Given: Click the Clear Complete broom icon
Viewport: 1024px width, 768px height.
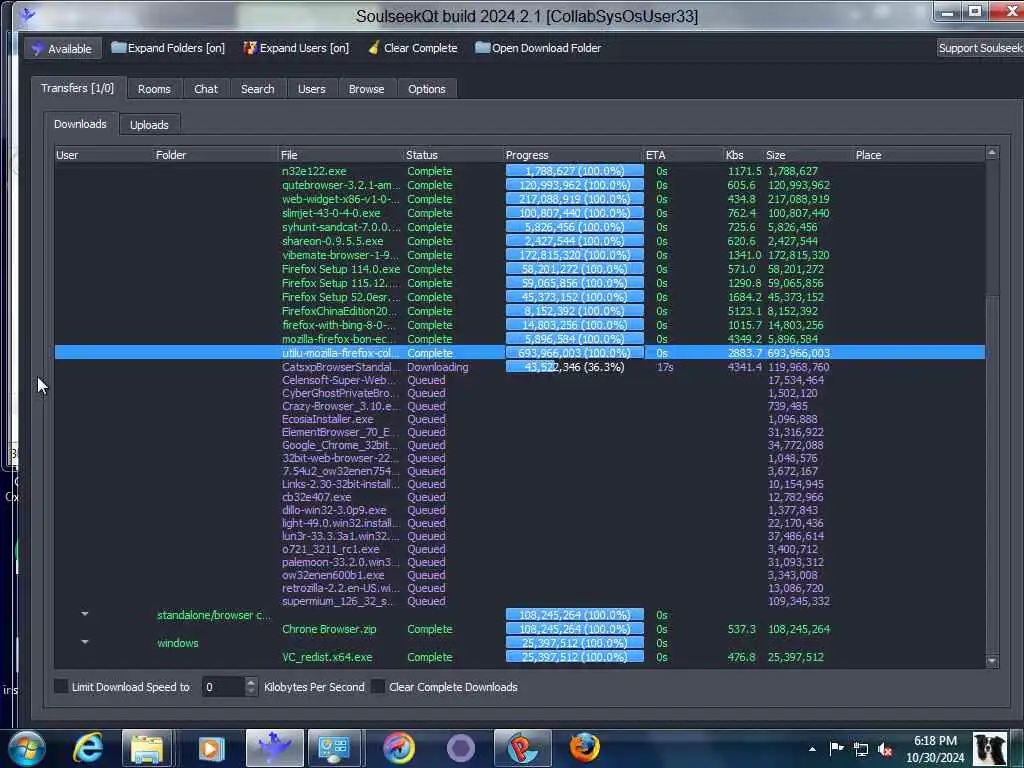Looking at the screenshot, I should (x=374, y=48).
